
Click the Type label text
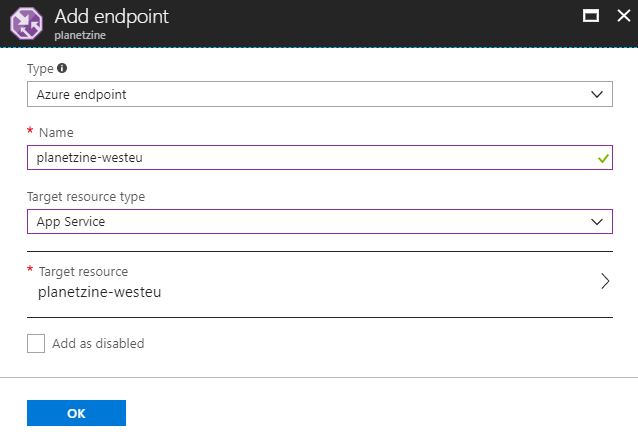coord(40,69)
